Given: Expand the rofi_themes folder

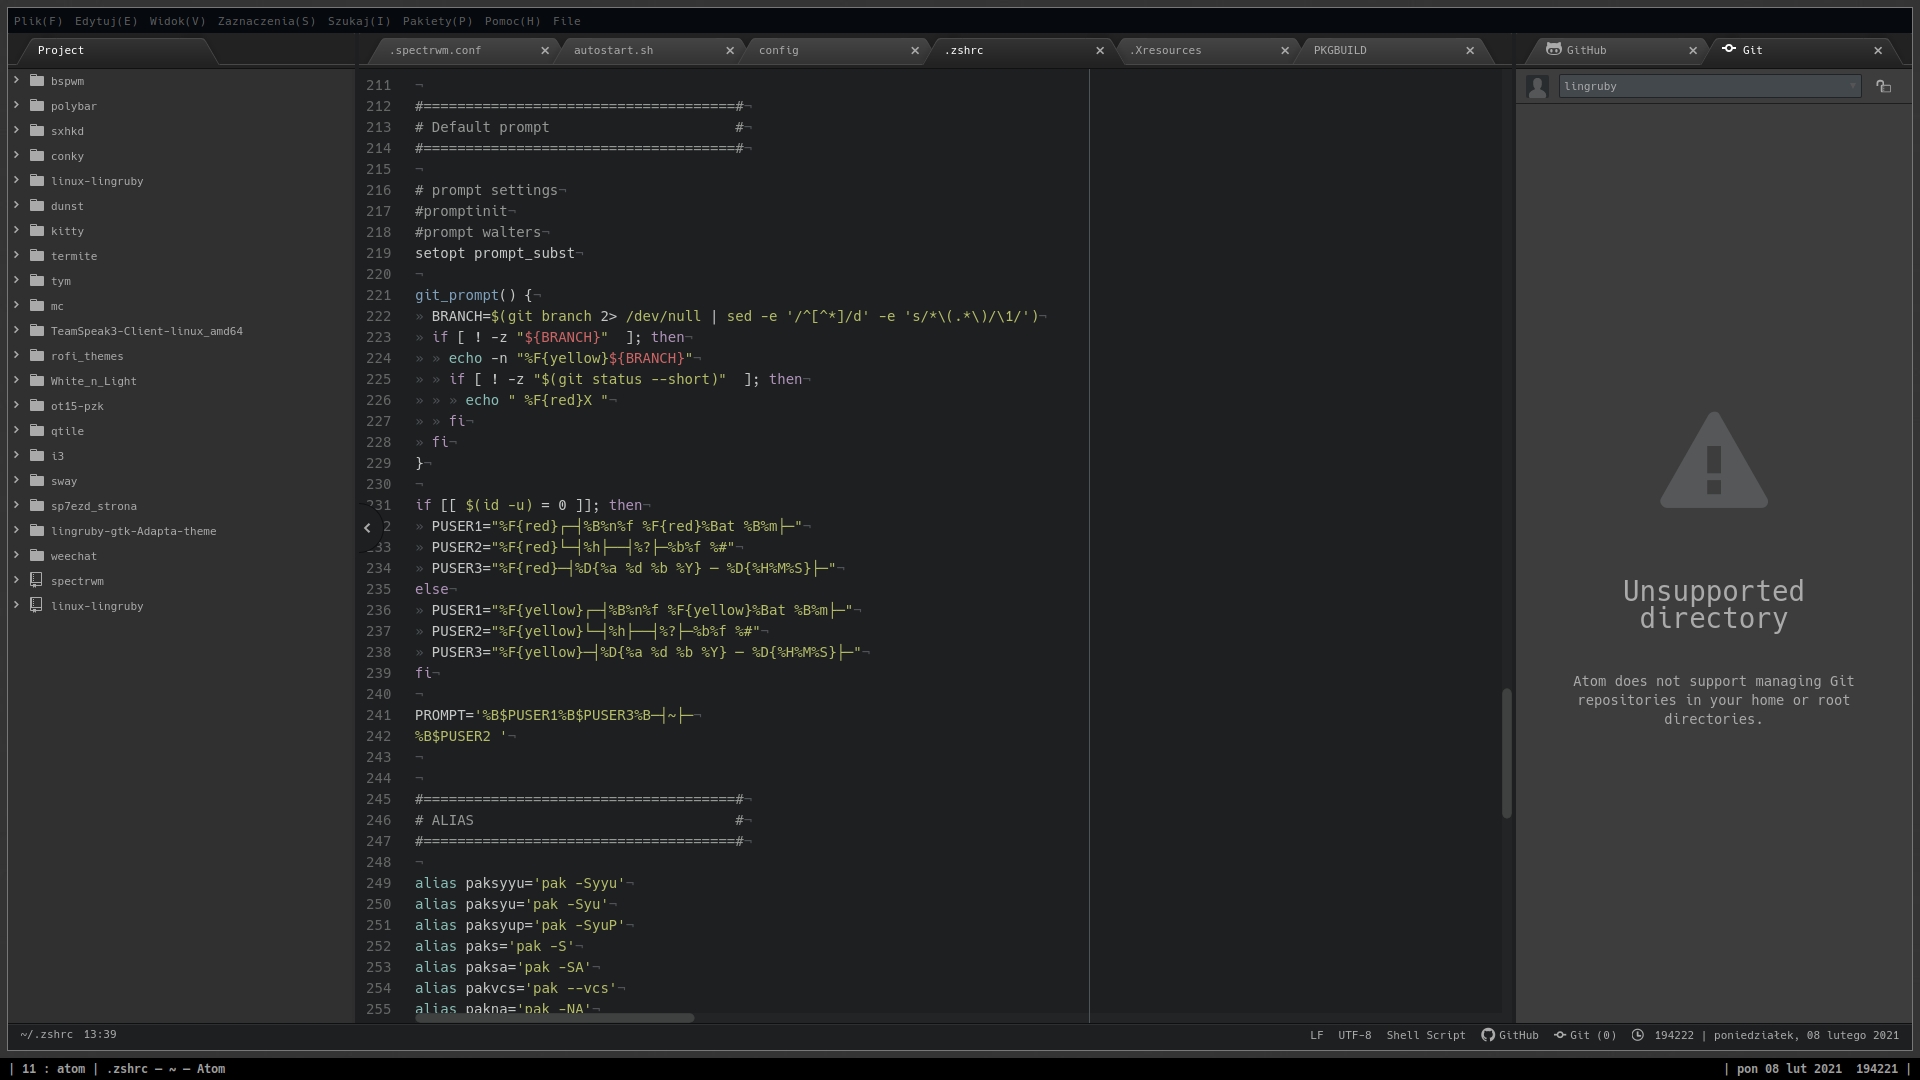Looking at the screenshot, I should (16, 355).
